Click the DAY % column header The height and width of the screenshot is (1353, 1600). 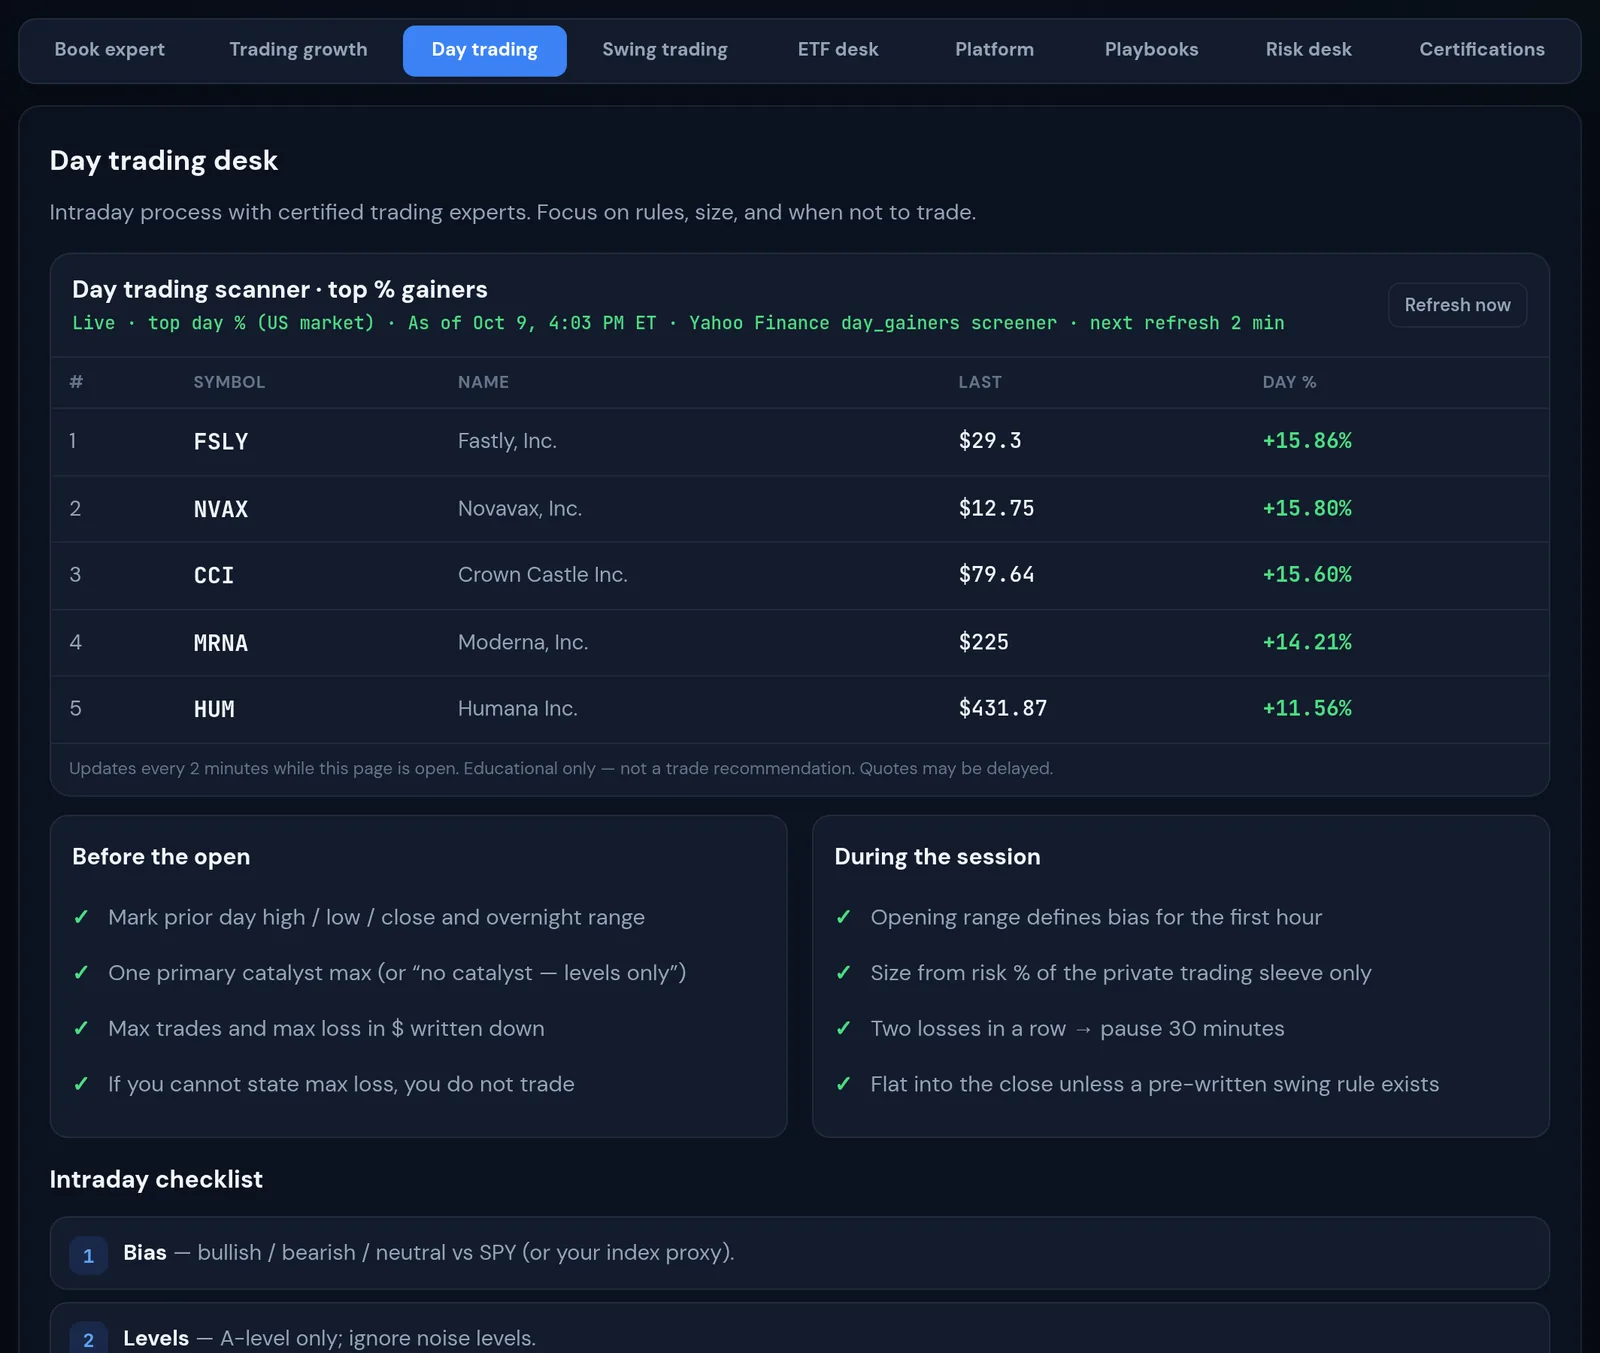tap(1289, 382)
